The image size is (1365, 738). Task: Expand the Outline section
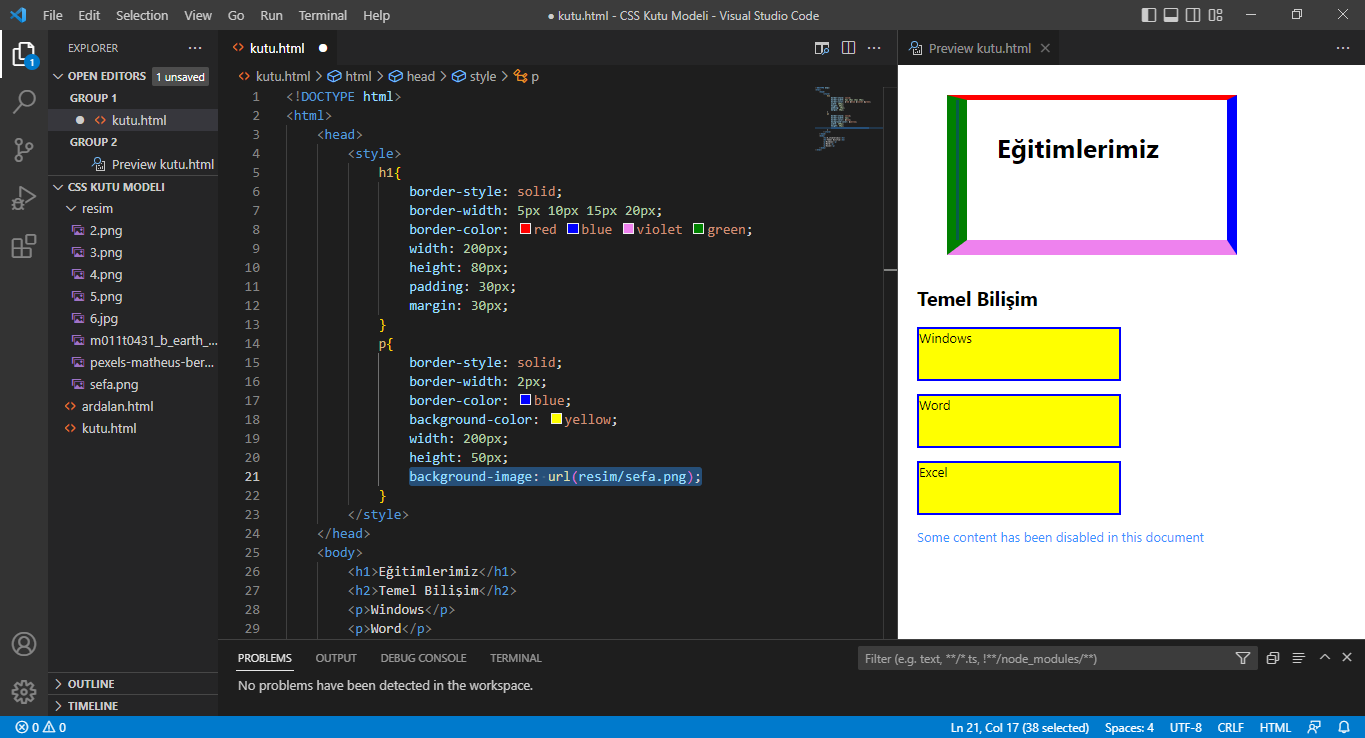coord(90,684)
